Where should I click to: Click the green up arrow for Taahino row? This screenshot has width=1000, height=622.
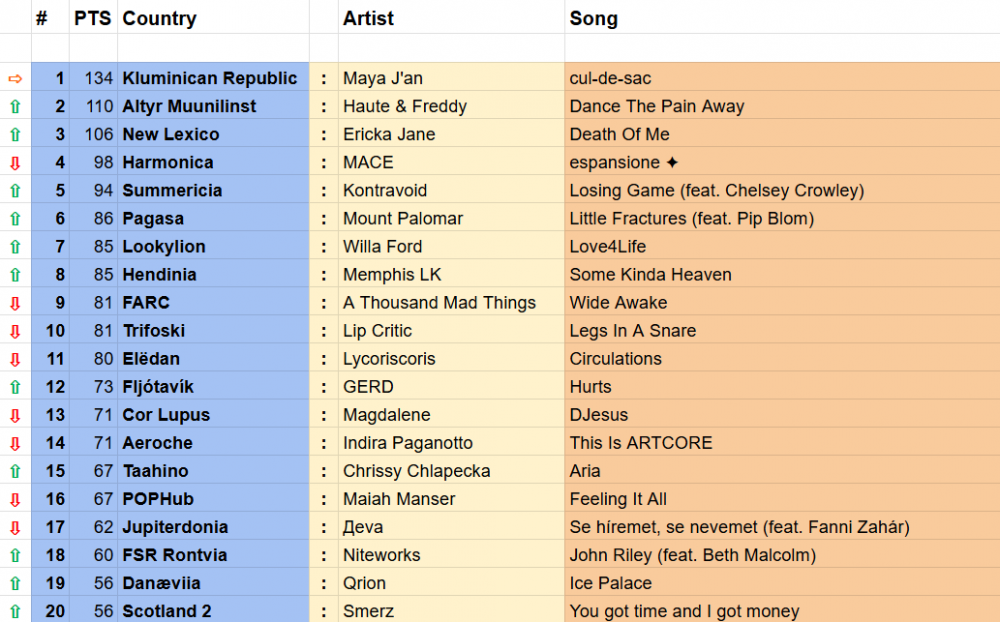click(x=15, y=471)
